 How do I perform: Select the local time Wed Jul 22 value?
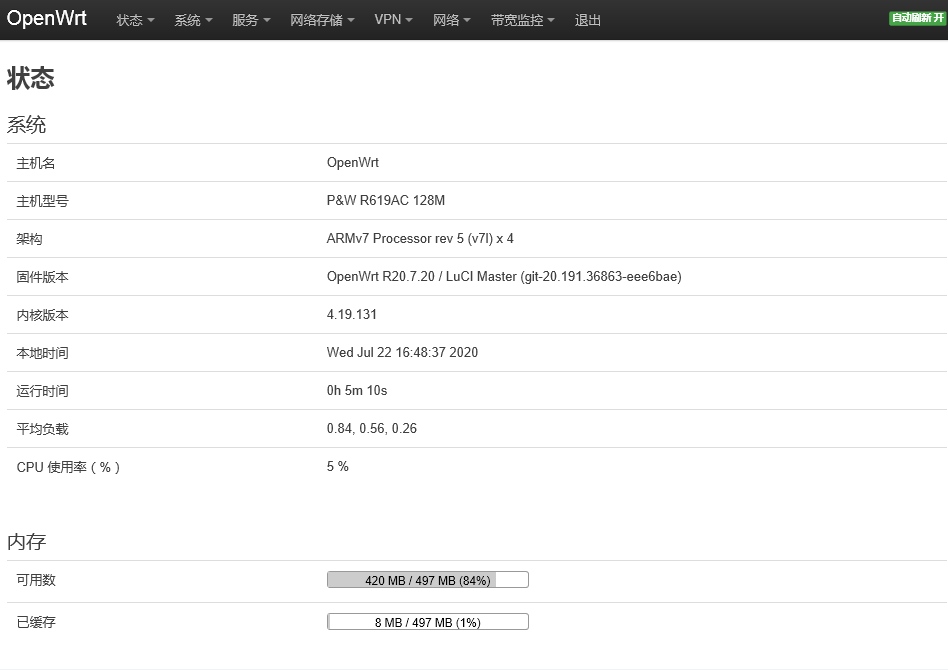[x=402, y=353]
